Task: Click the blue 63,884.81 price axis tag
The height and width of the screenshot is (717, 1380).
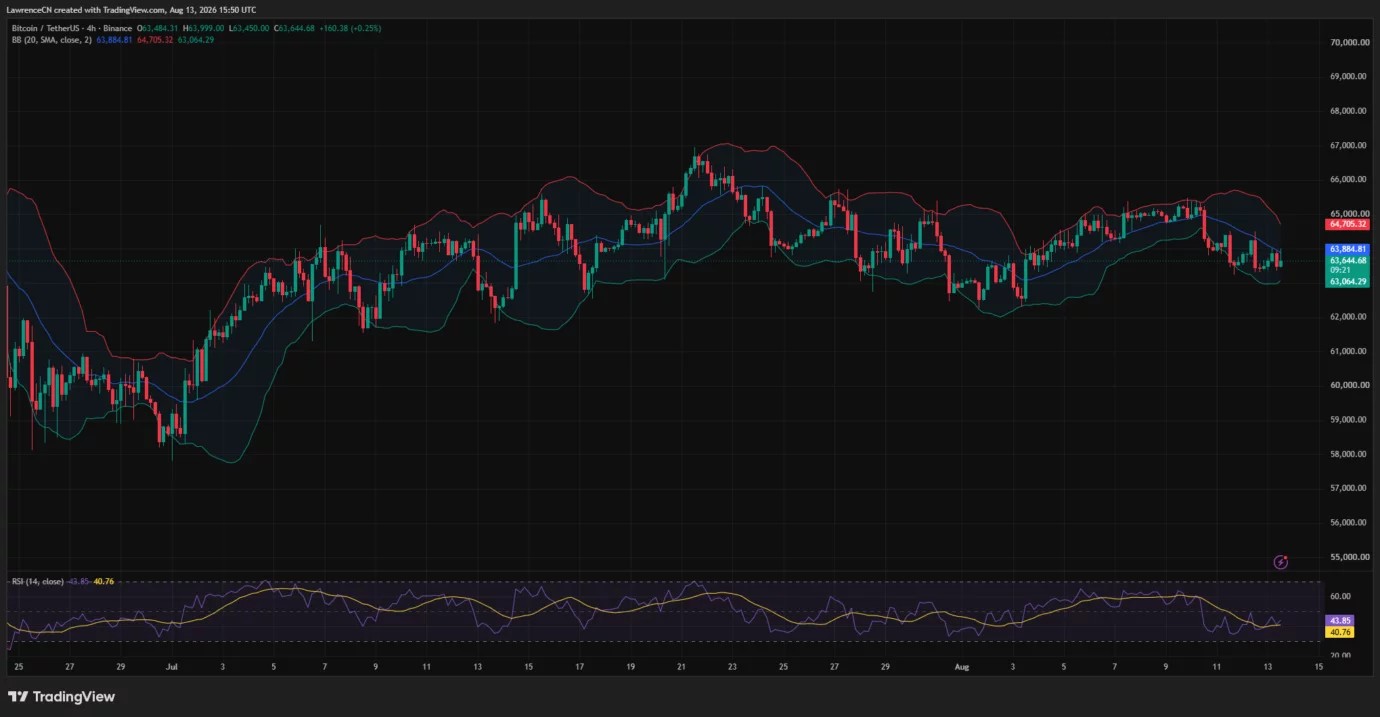Action: 1347,248
